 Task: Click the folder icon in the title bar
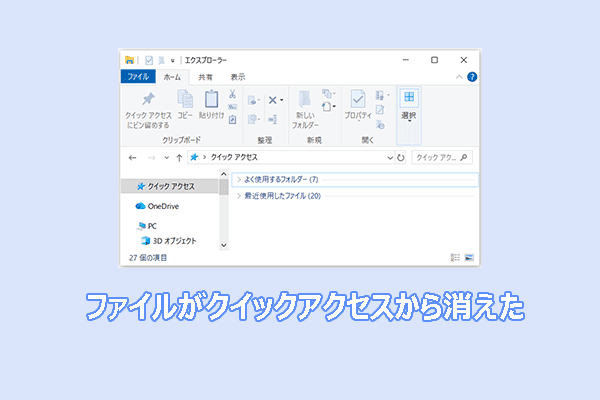129,60
